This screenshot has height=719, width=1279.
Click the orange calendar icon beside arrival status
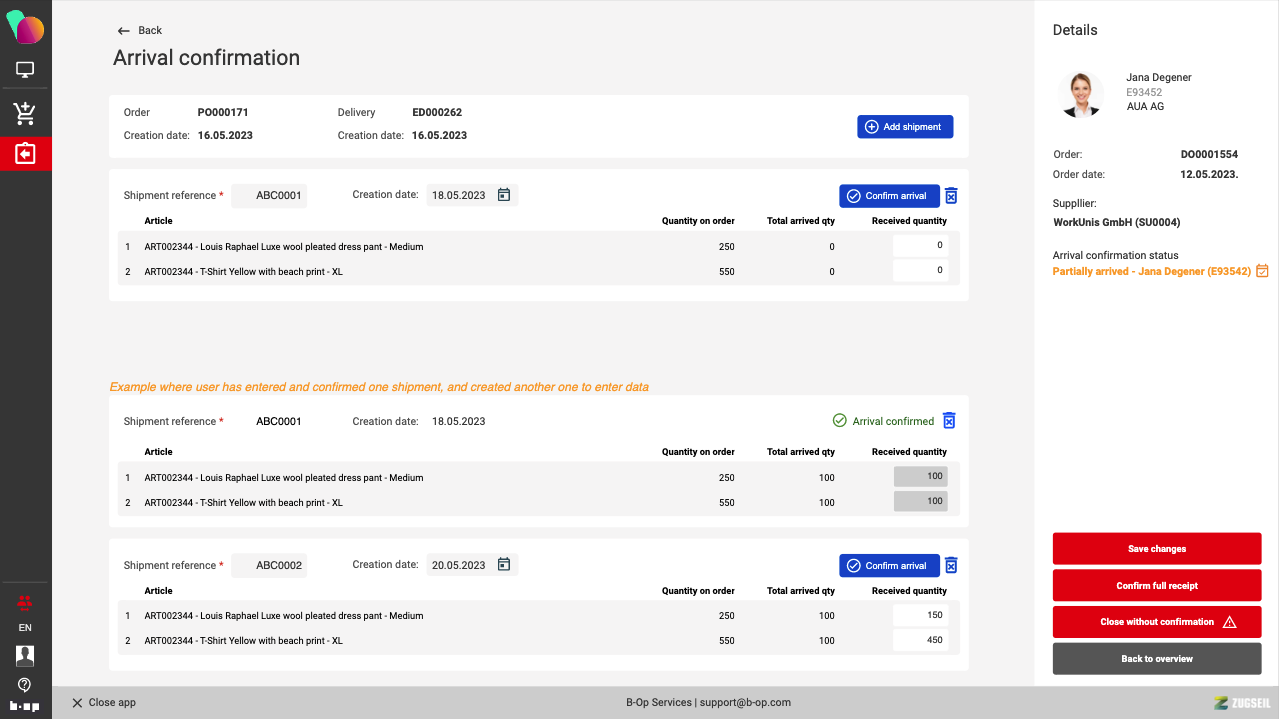click(x=1262, y=271)
